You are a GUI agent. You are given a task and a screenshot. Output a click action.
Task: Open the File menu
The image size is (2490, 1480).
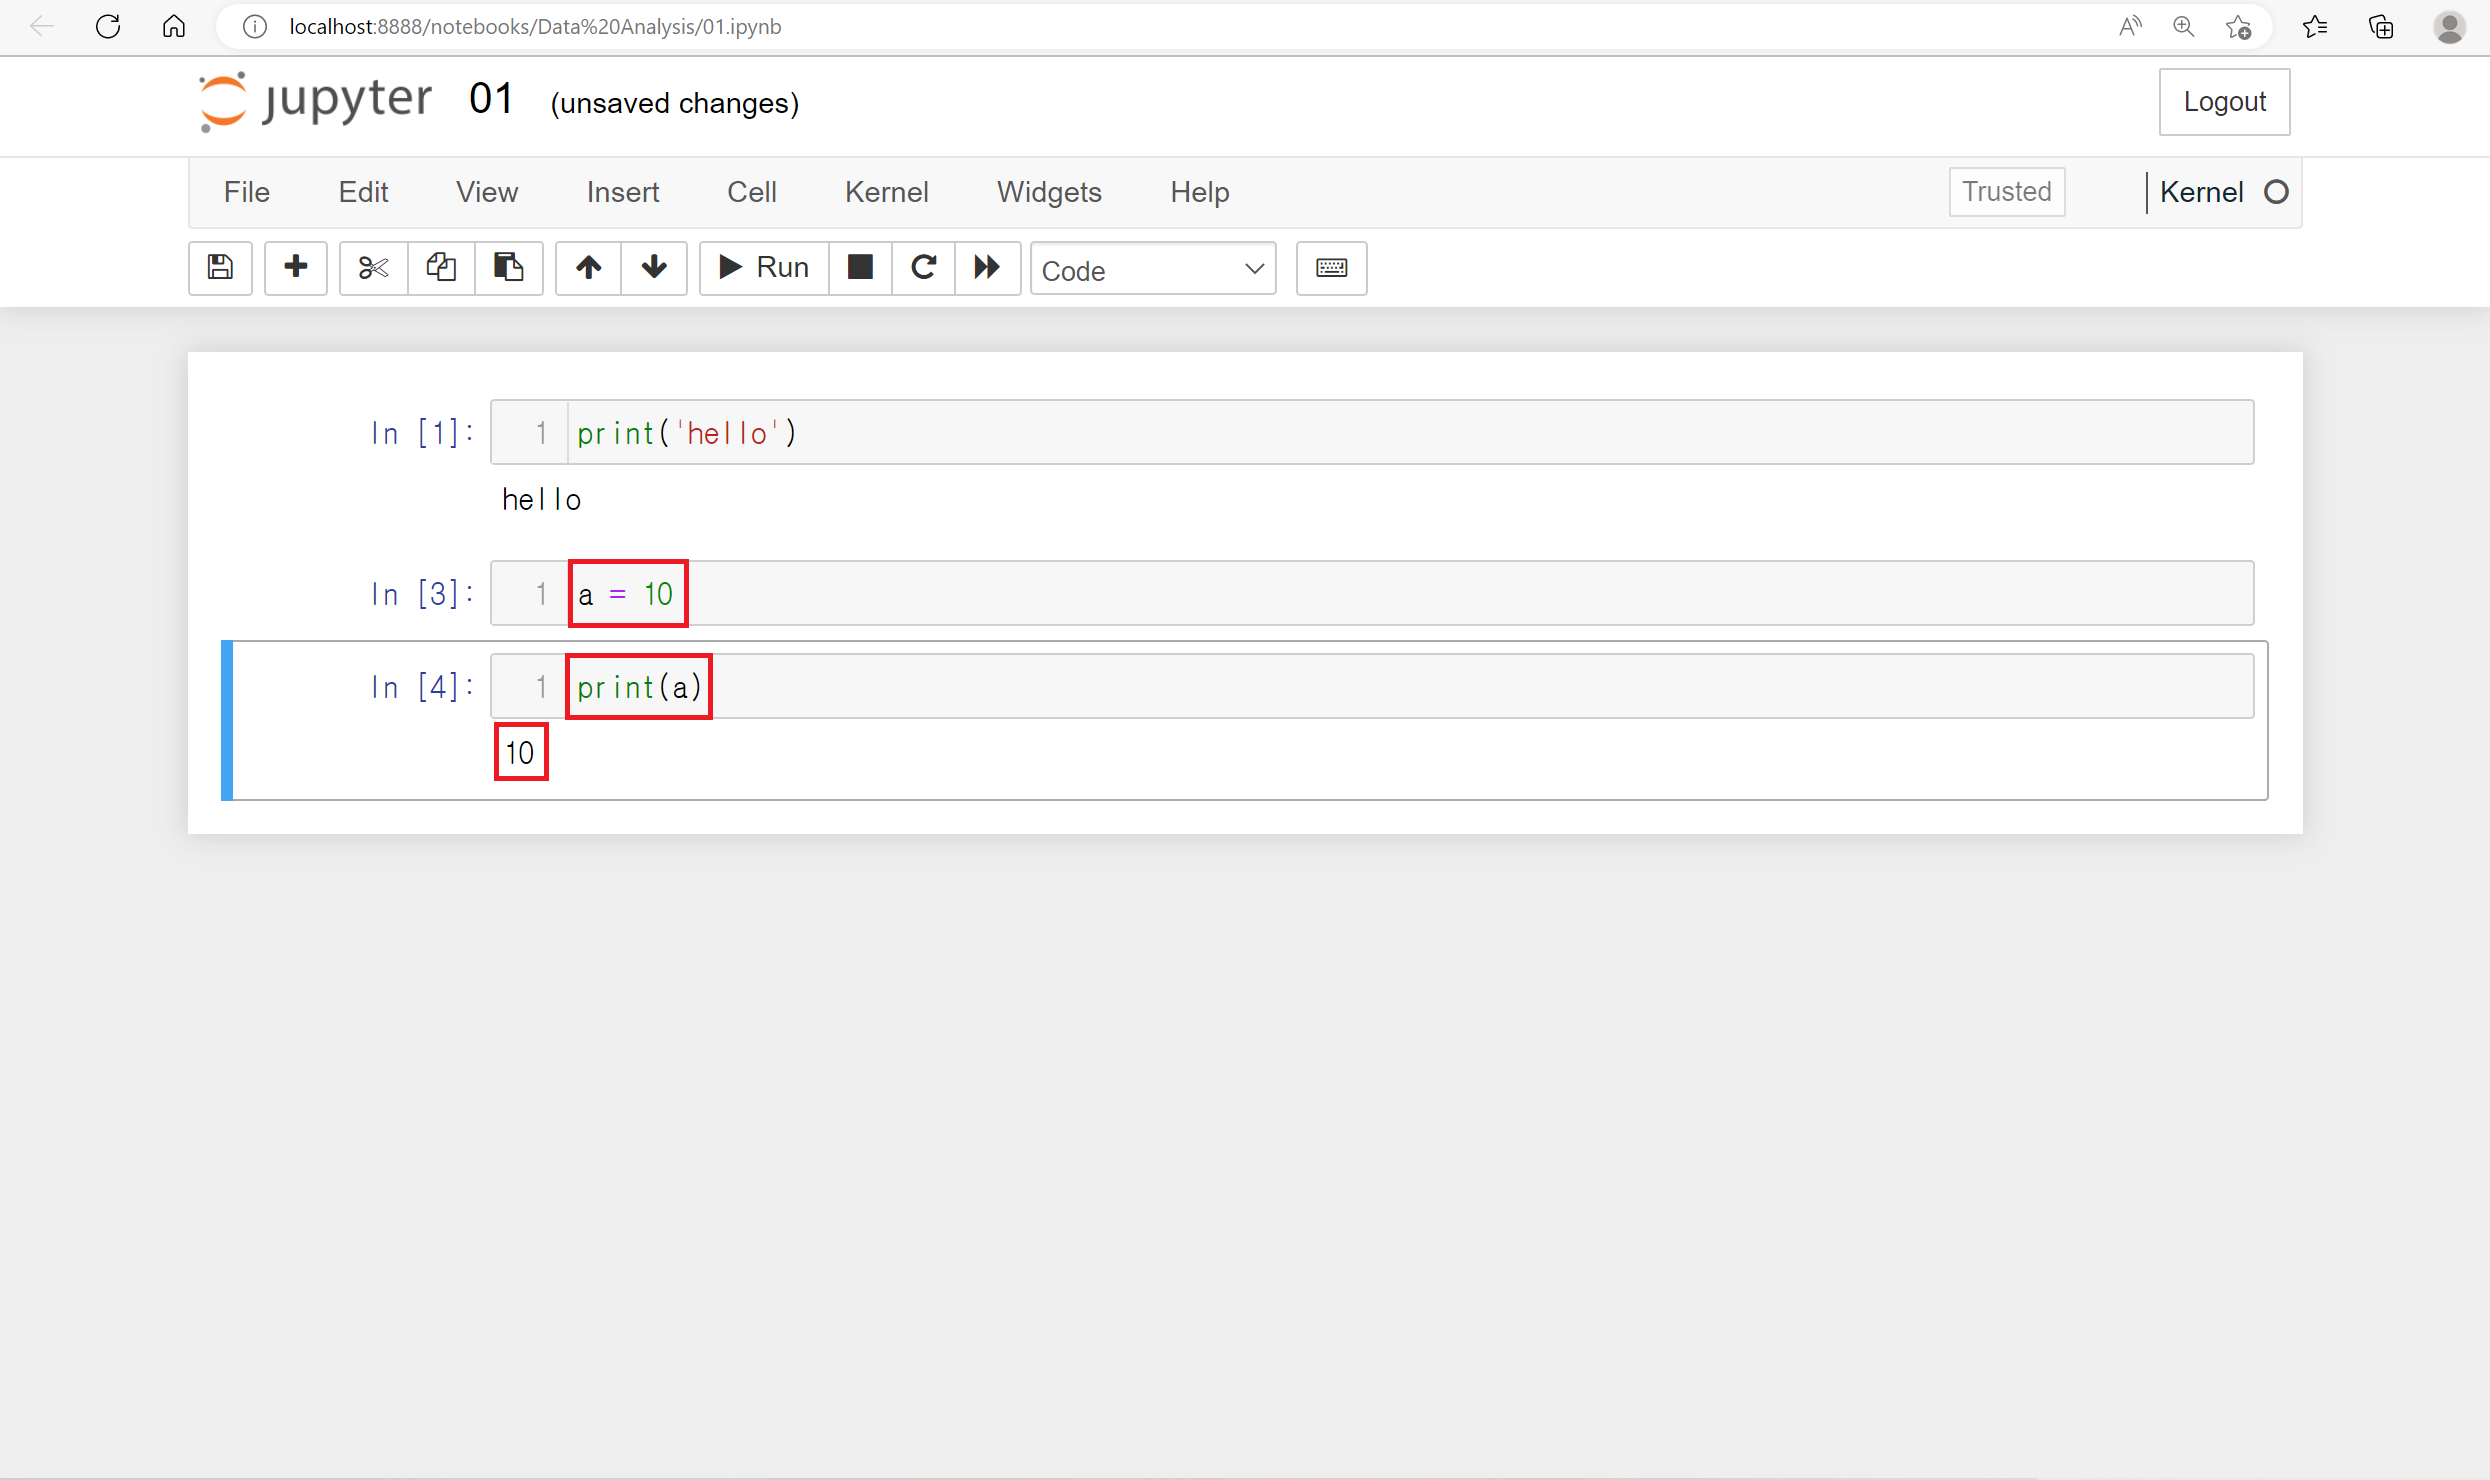246,192
